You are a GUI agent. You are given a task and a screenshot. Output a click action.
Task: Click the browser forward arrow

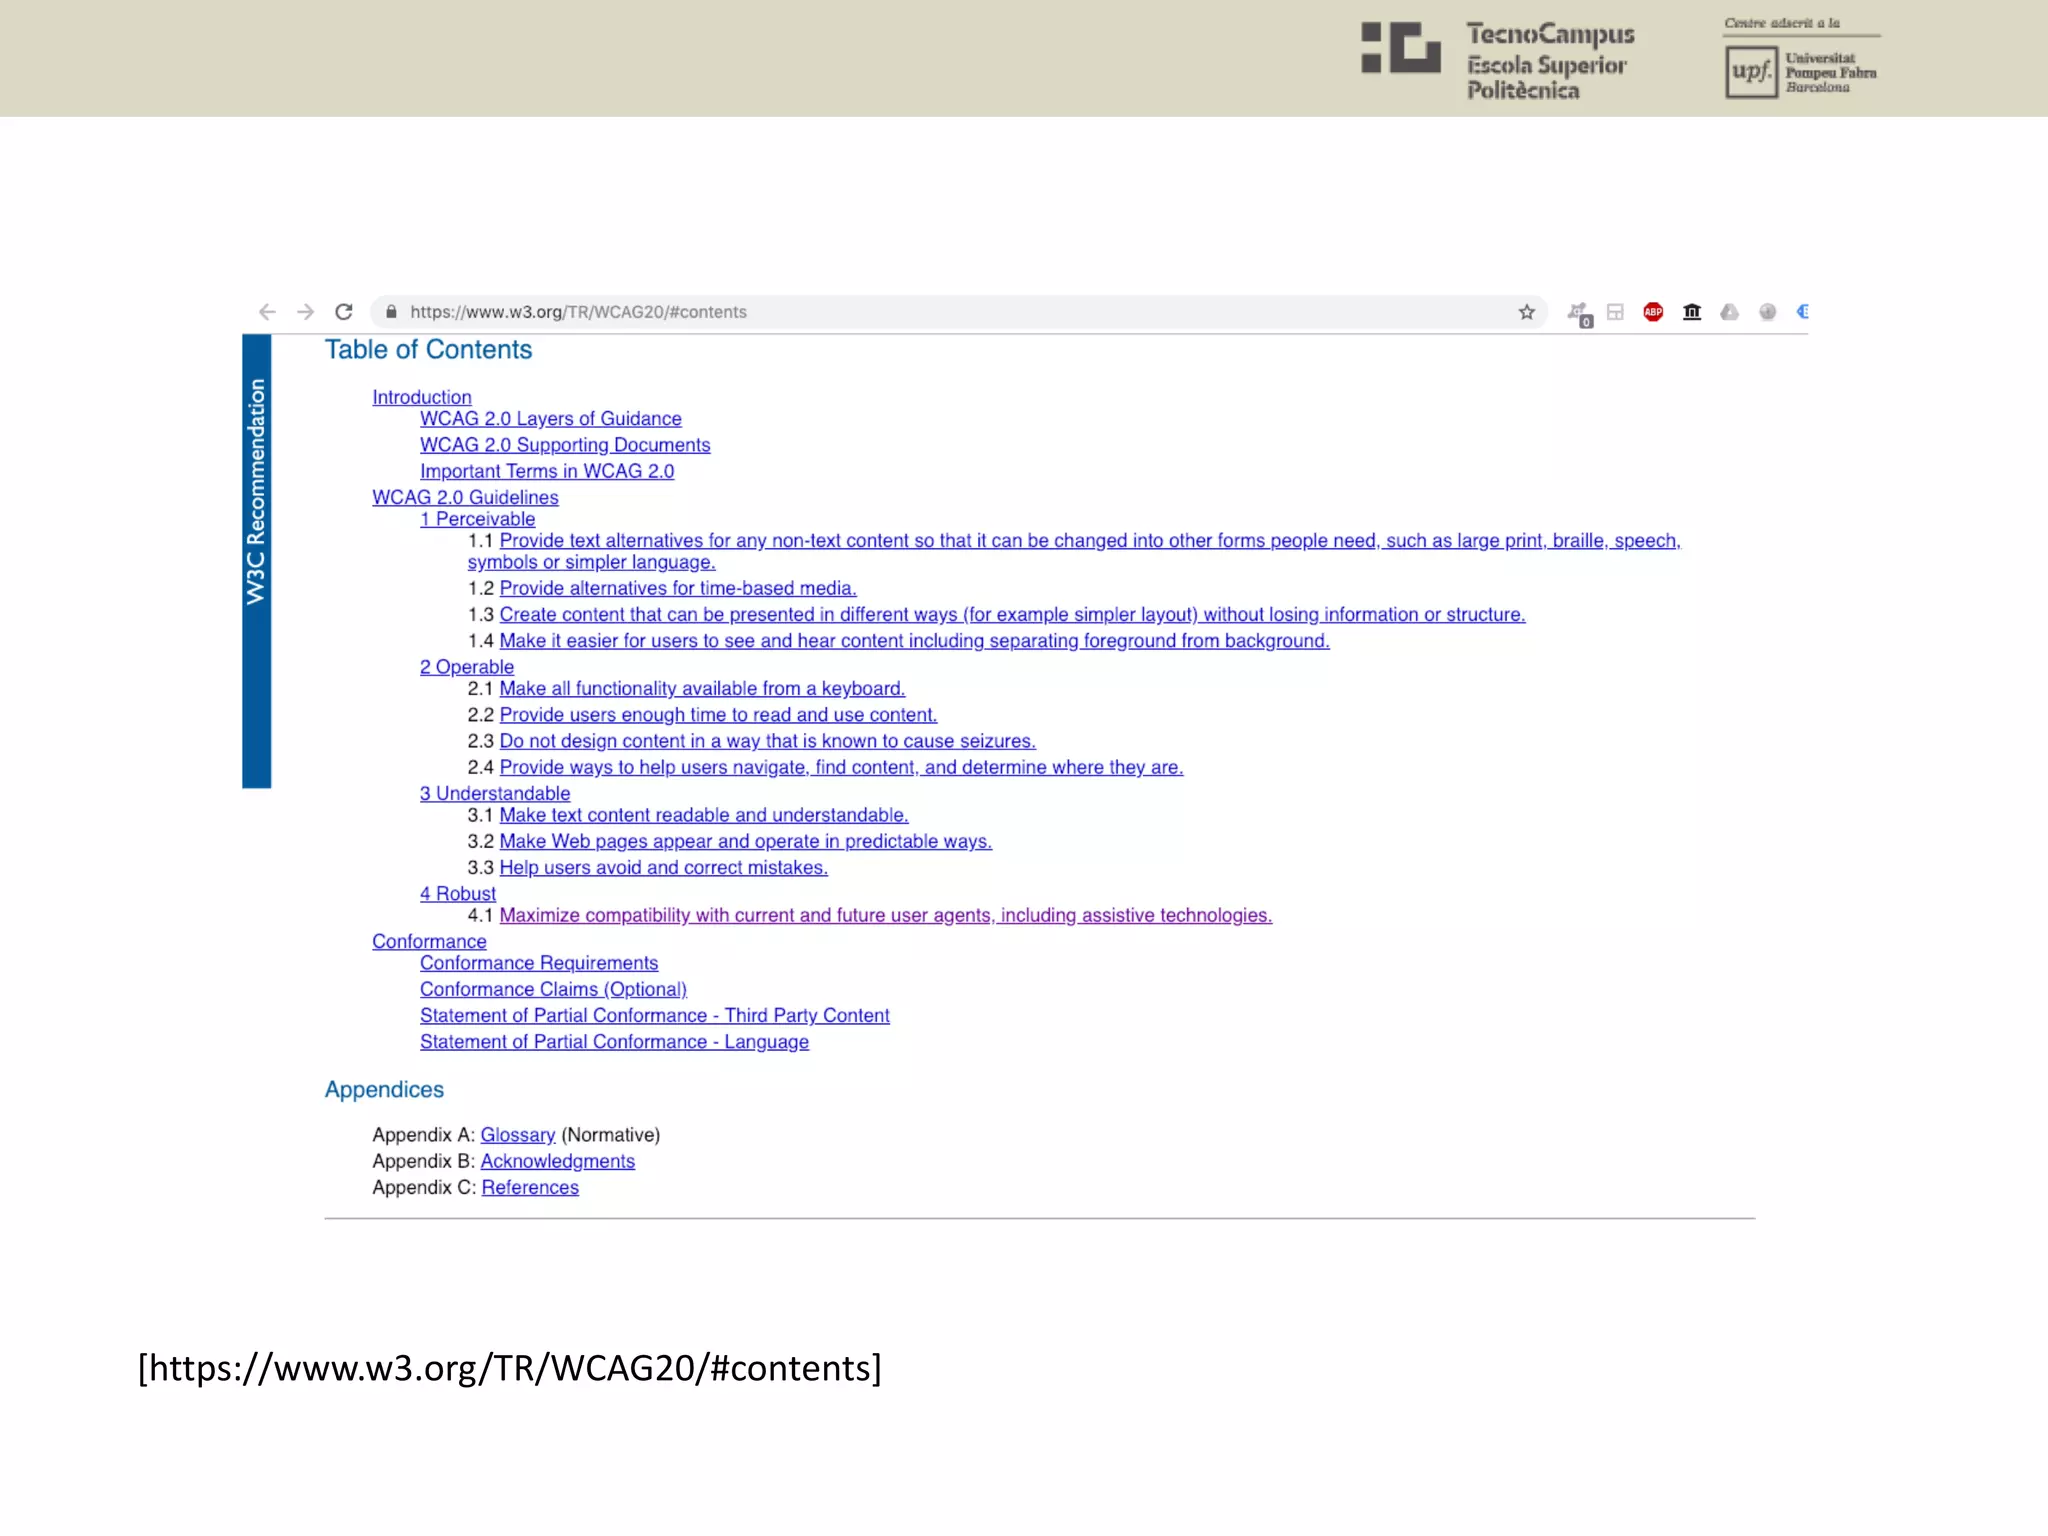click(306, 312)
